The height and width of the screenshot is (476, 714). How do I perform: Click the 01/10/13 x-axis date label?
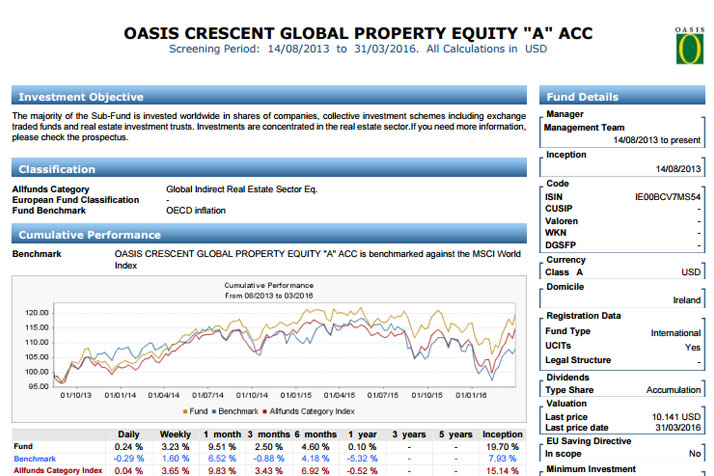[x=76, y=395]
